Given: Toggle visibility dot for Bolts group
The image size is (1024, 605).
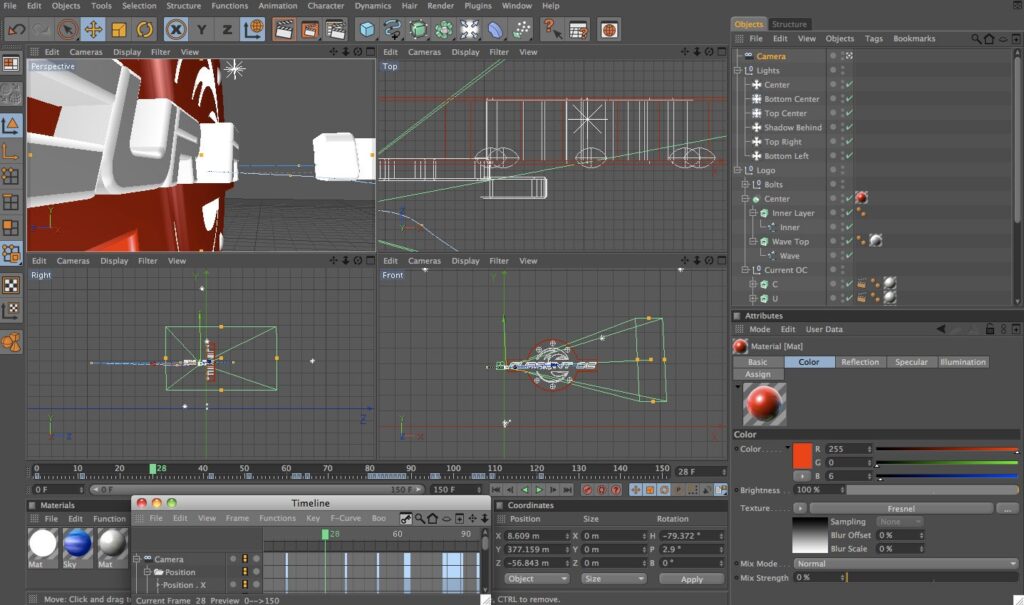Looking at the screenshot, I should 833,185.
